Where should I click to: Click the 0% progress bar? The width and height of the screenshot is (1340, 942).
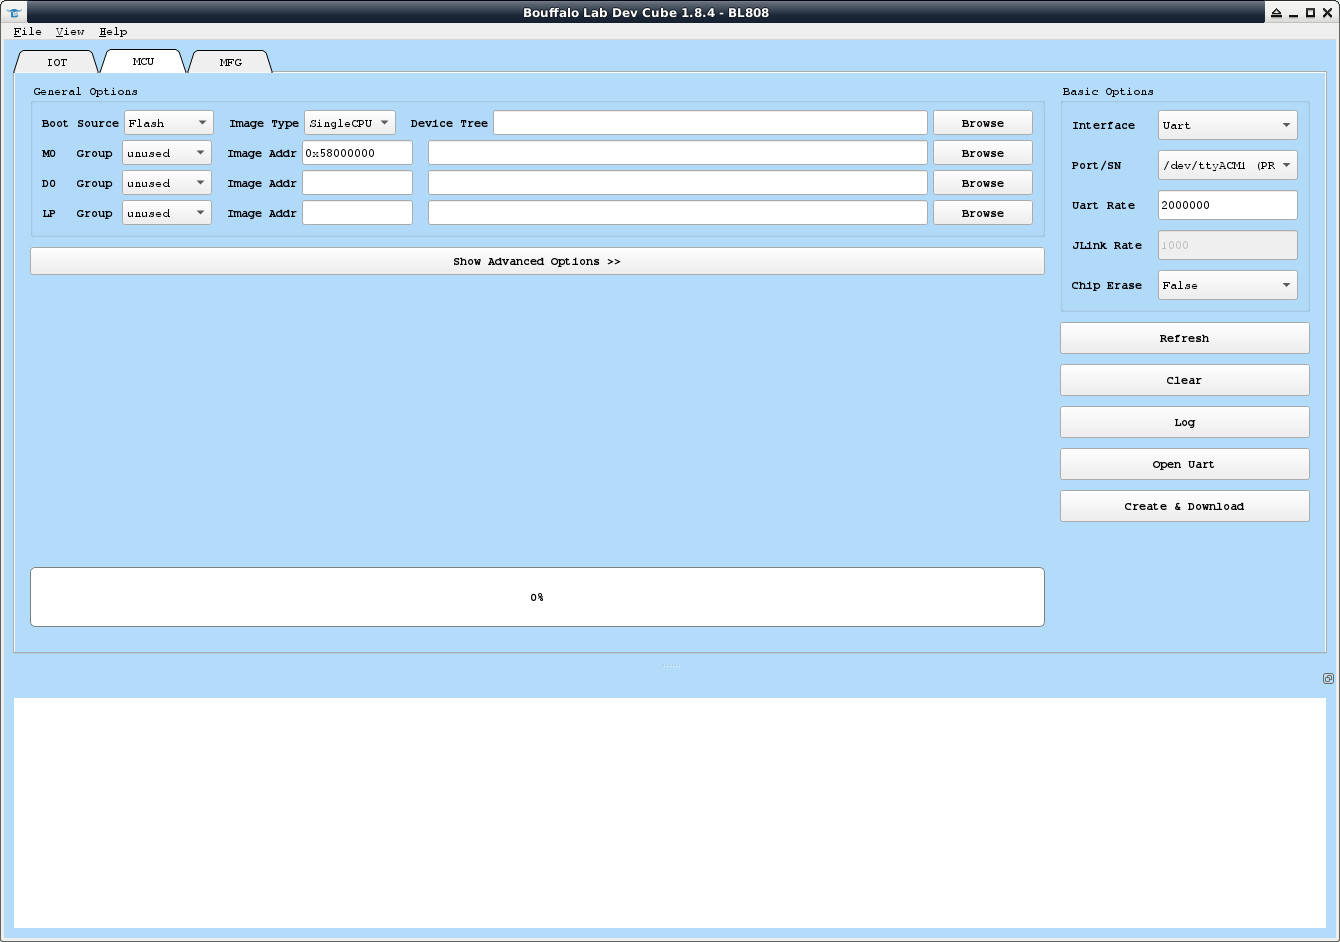click(x=537, y=597)
